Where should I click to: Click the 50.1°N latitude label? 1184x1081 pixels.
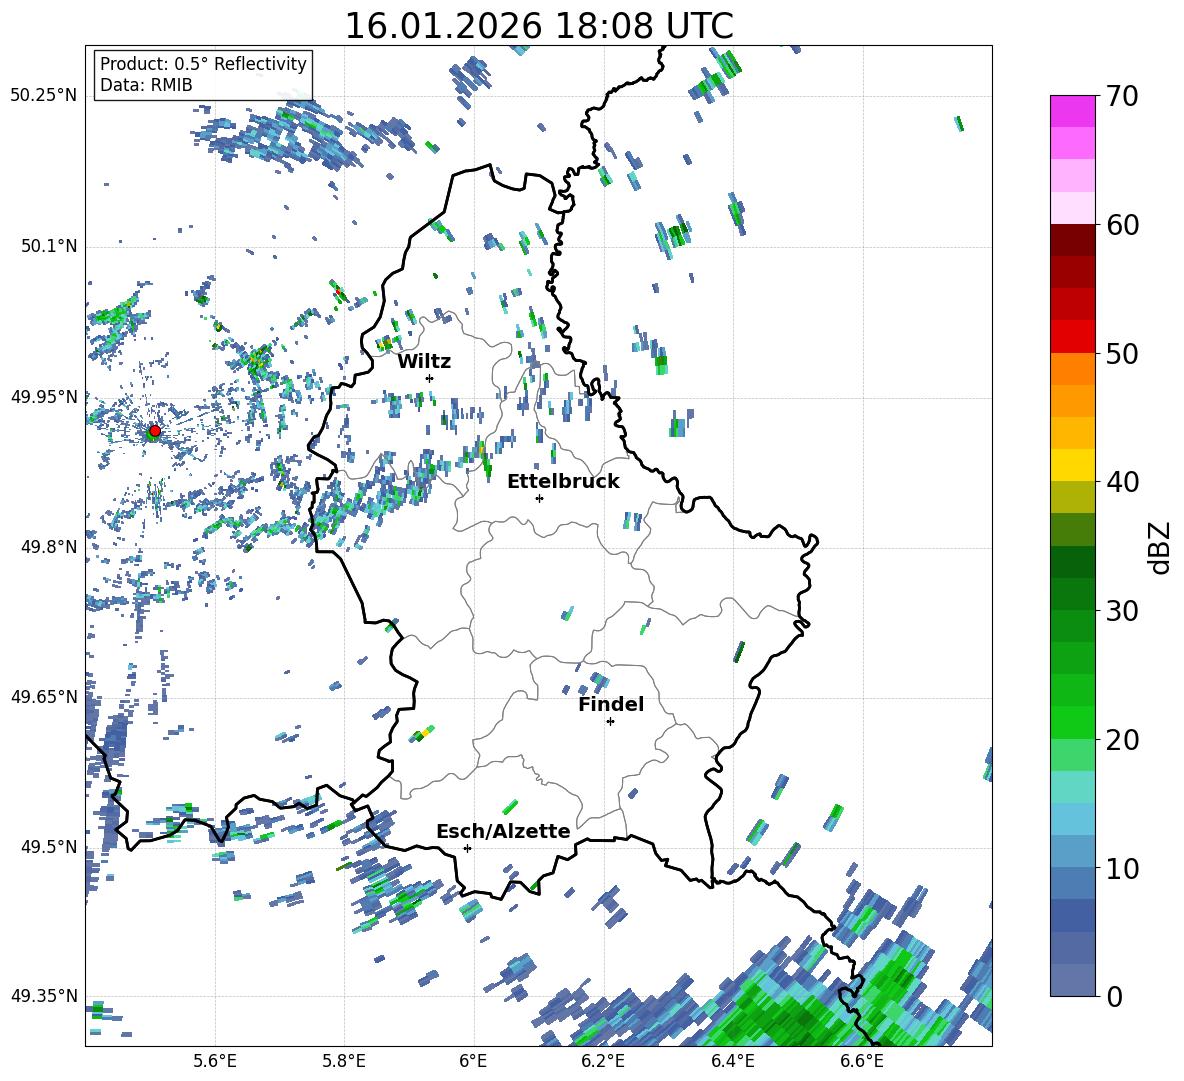(48, 246)
